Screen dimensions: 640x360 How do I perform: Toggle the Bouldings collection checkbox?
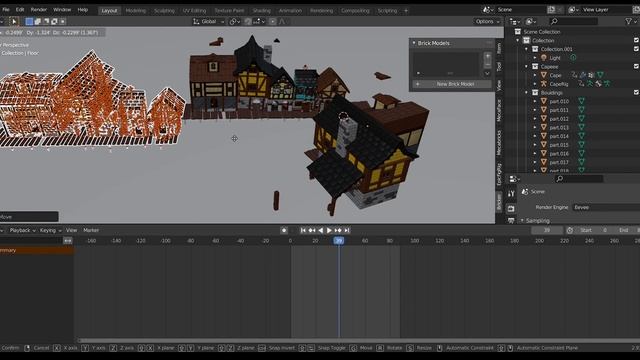tap(636, 93)
